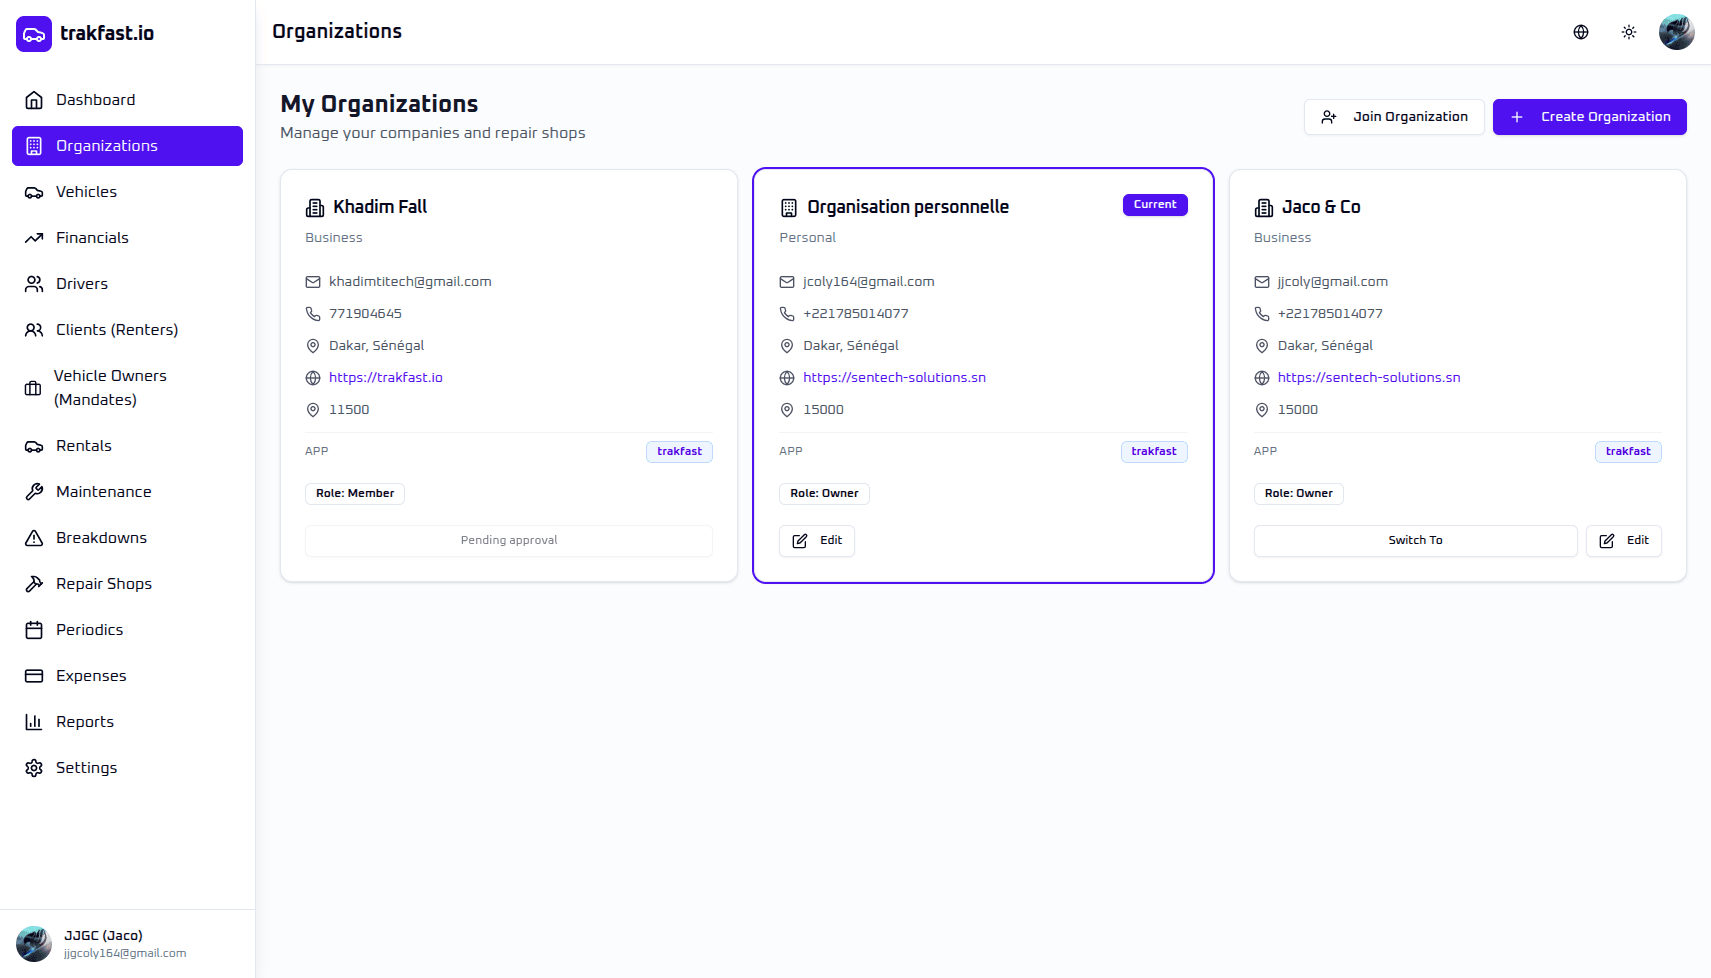
Task: Click the Repair Shops hammer icon
Action: click(x=34, y=584)
